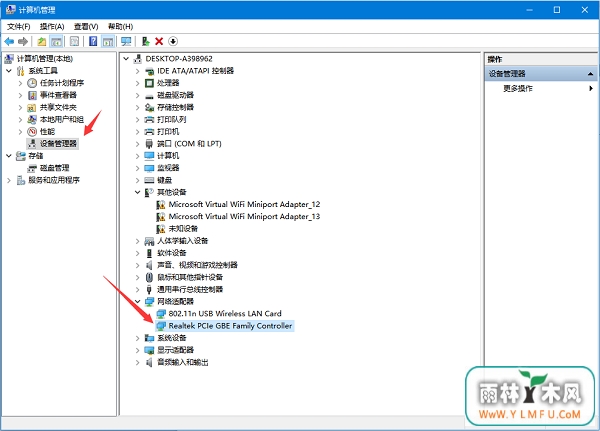Click the Update driver toolbar icon
This screenshot has width=600, height=431.
pos(145,41)
